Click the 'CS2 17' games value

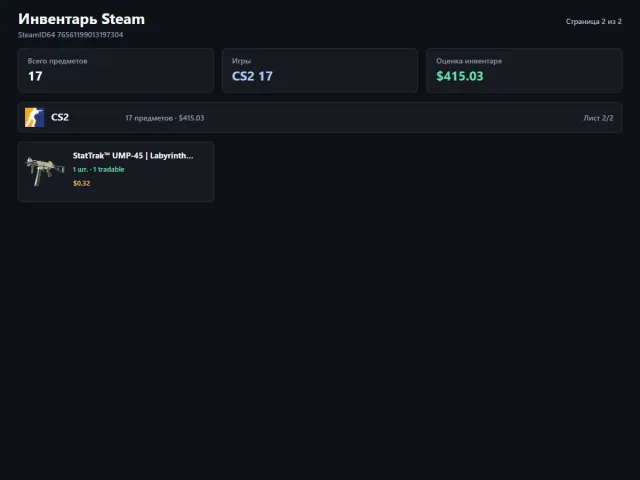[252, 76]
